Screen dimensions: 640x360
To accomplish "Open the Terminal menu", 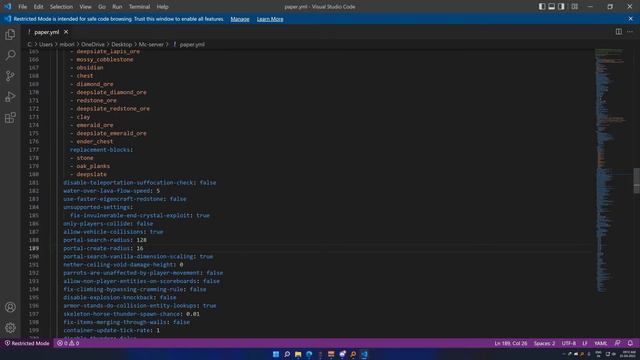I will click(x=139, y=7).
